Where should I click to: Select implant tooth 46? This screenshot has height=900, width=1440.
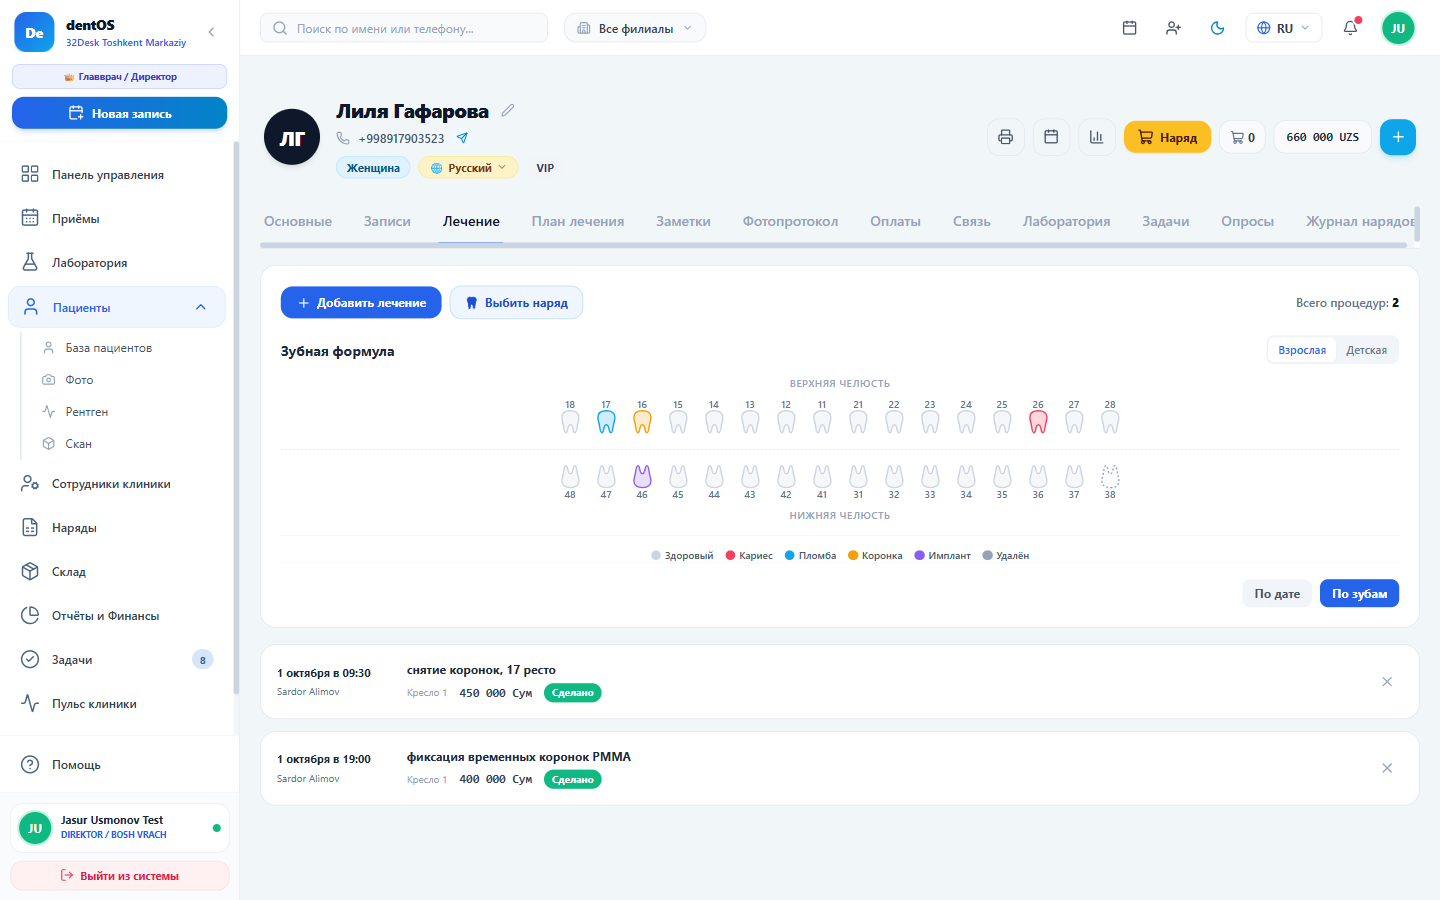tap(642, 476)
